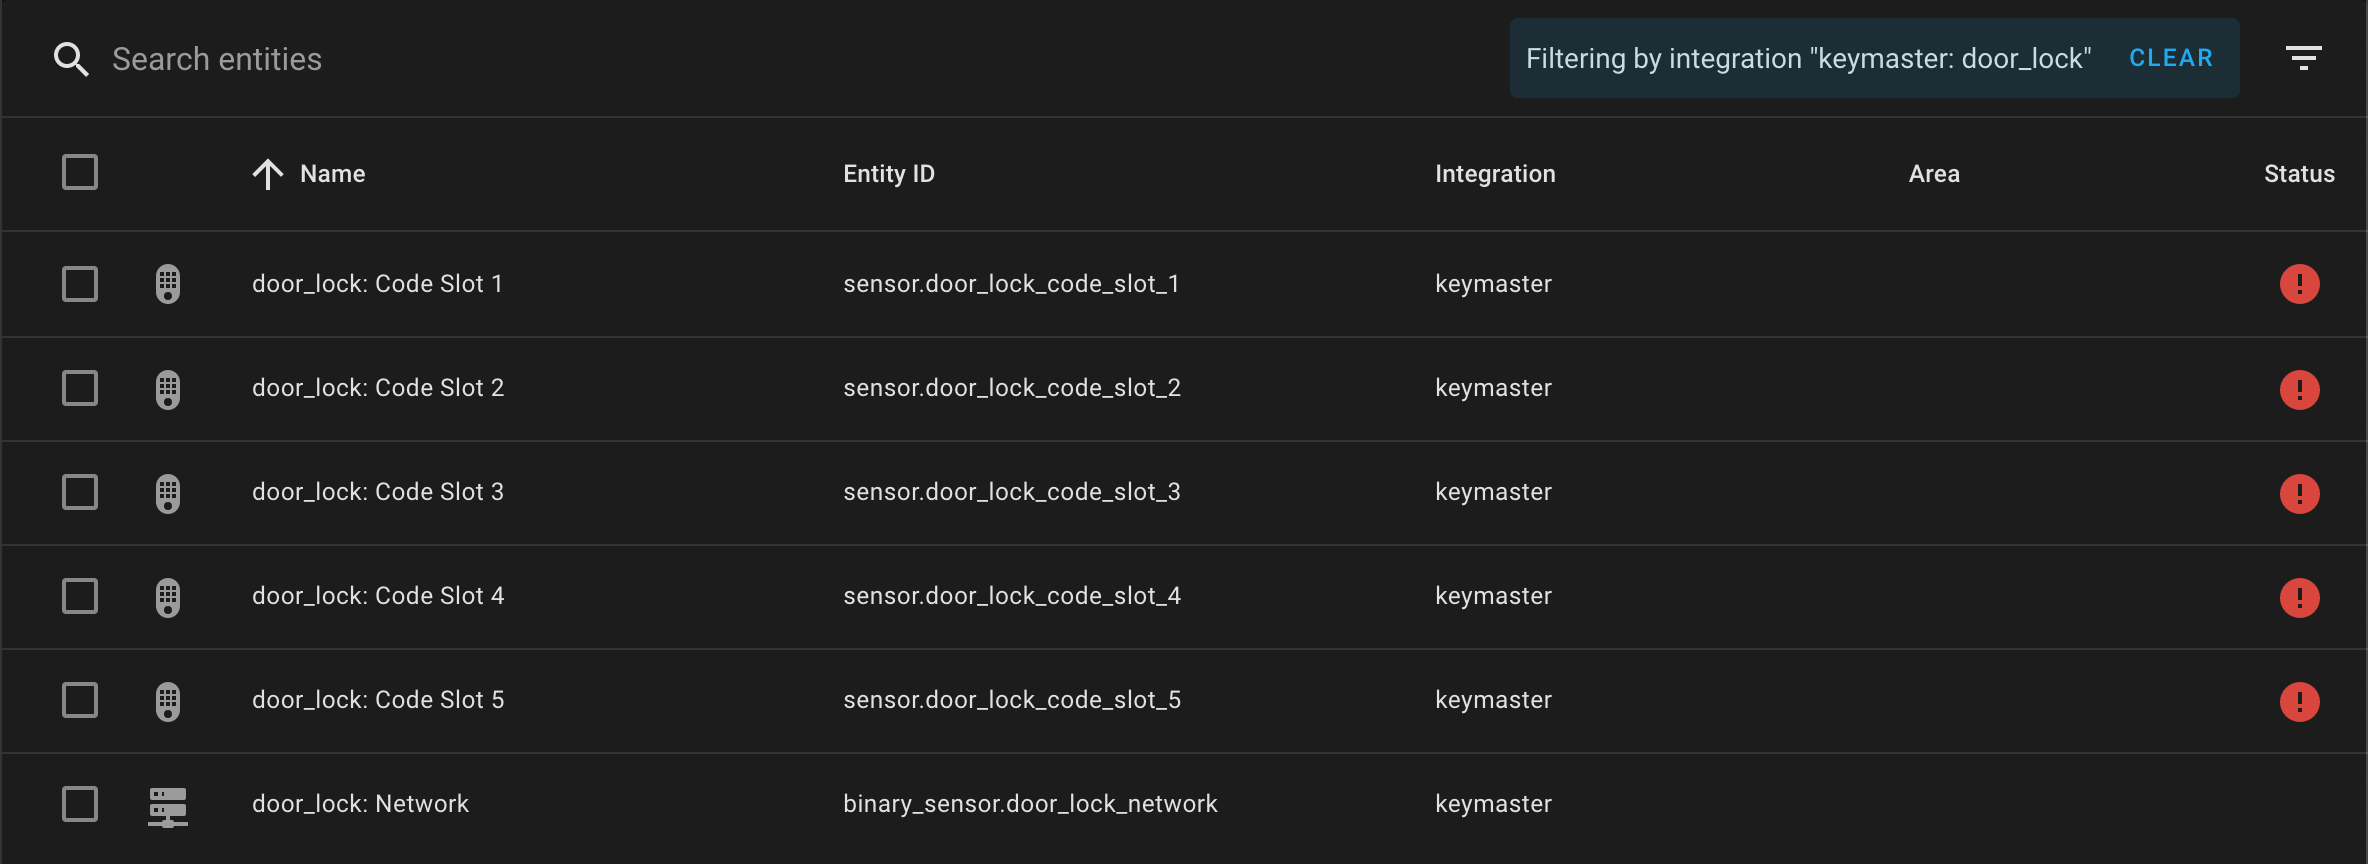Toggle the select-all checkbox in the header row
Image resolution: width=2368 pixels, height=864 pixels.
[x=79, y=172]
